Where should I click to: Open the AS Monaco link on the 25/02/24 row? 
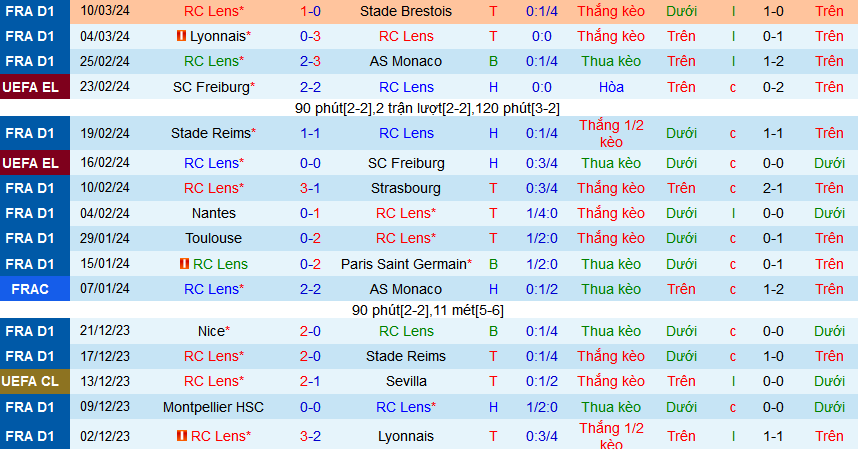405,61
